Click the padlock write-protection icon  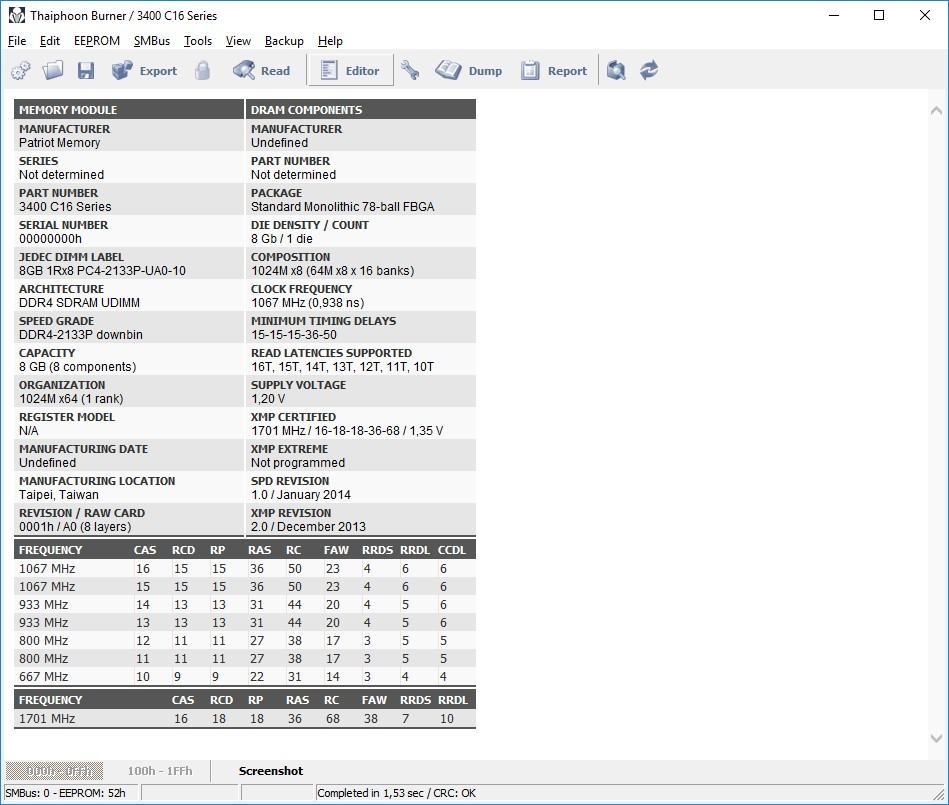(x=203, y=71)
